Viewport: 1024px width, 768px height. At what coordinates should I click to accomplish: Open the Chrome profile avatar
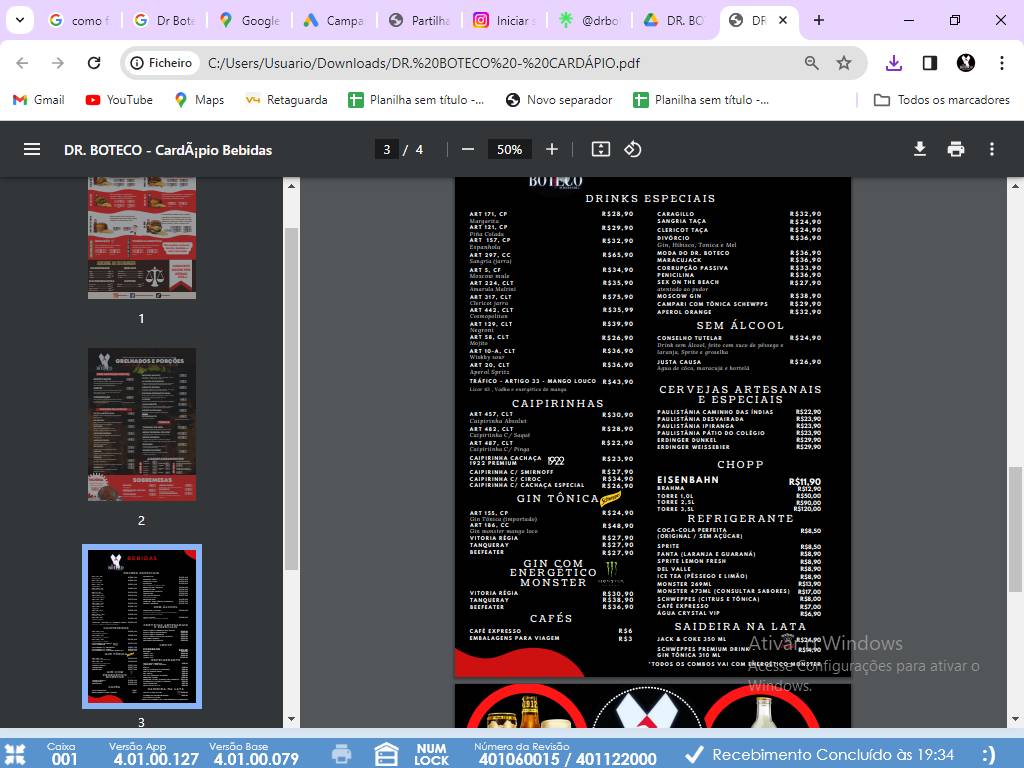click(x=965, y=63)
